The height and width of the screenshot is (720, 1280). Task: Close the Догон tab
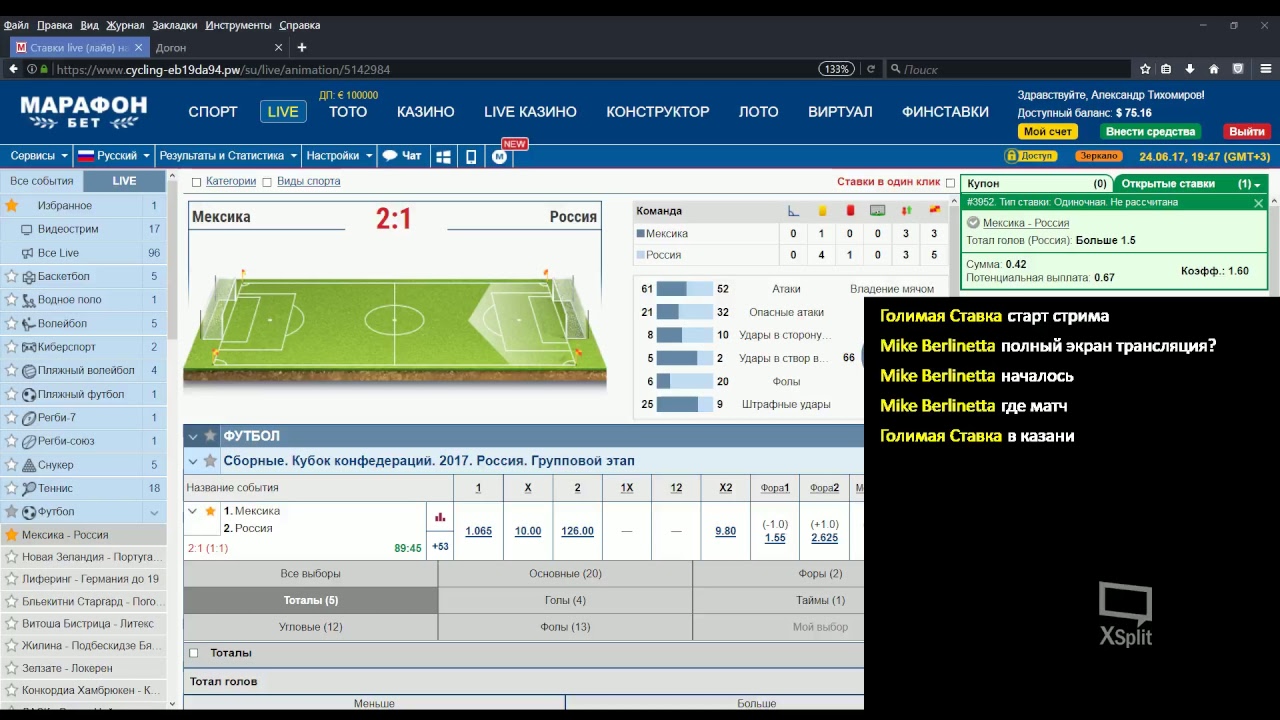(x=278, y=47)
